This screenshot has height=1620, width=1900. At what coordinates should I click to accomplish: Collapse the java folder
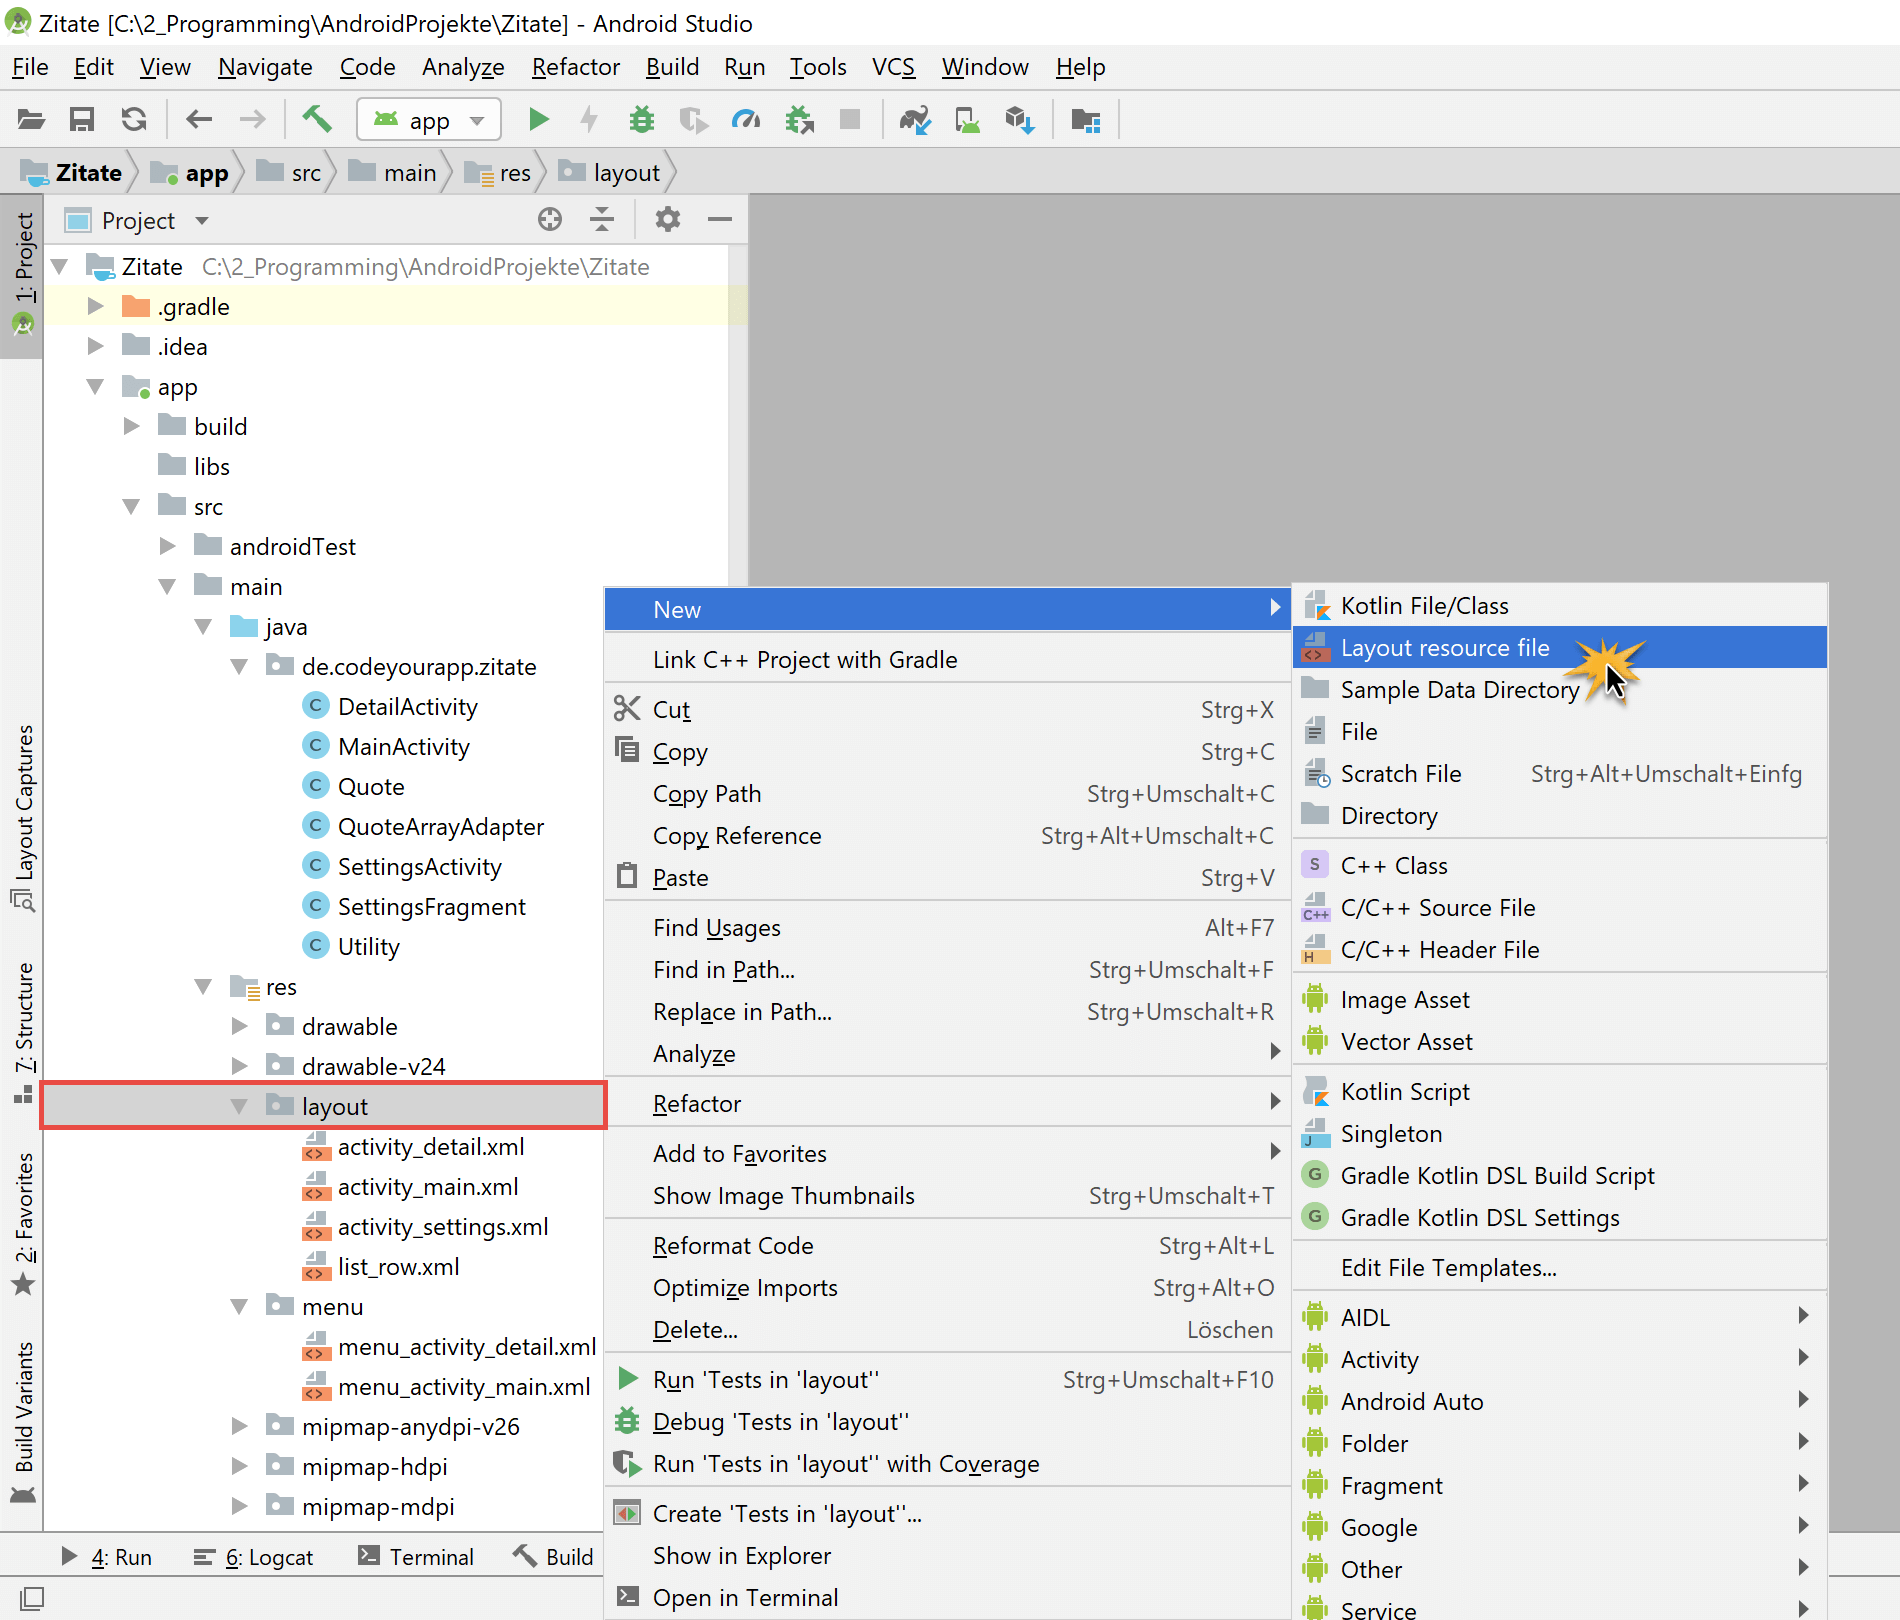(x=204, y=626)
